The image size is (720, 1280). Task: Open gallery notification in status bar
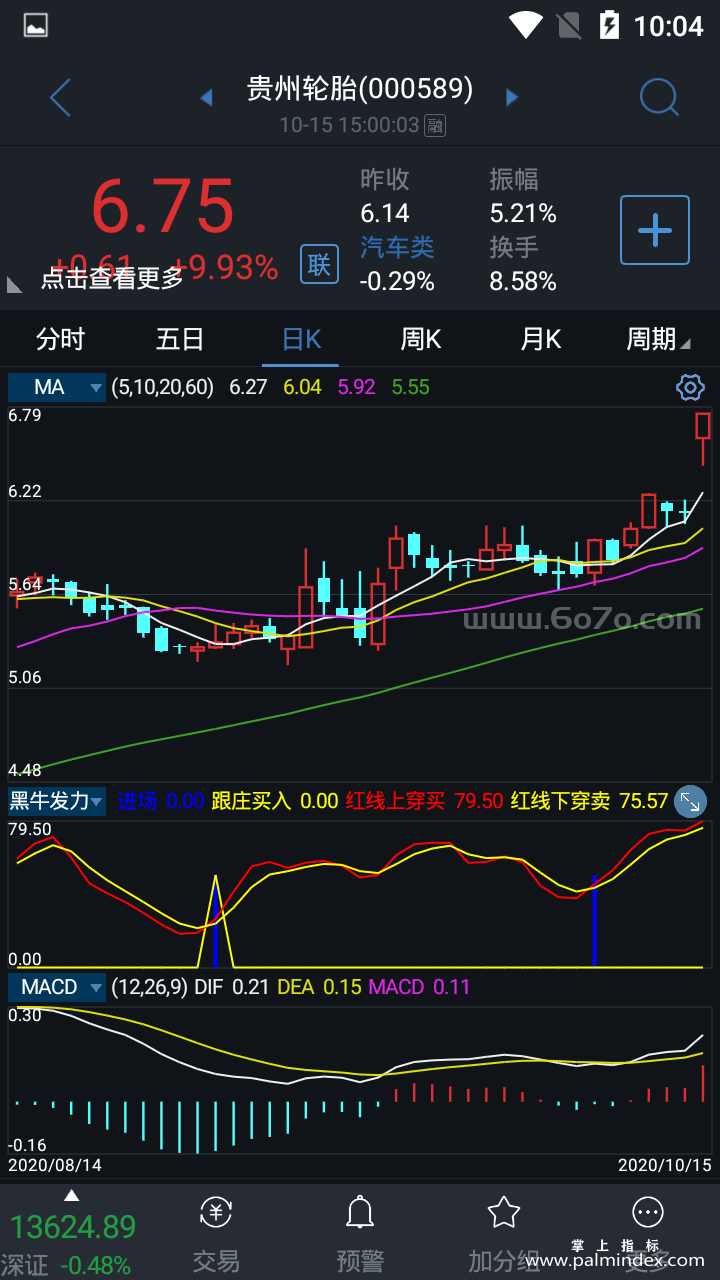tap(36, 26)
